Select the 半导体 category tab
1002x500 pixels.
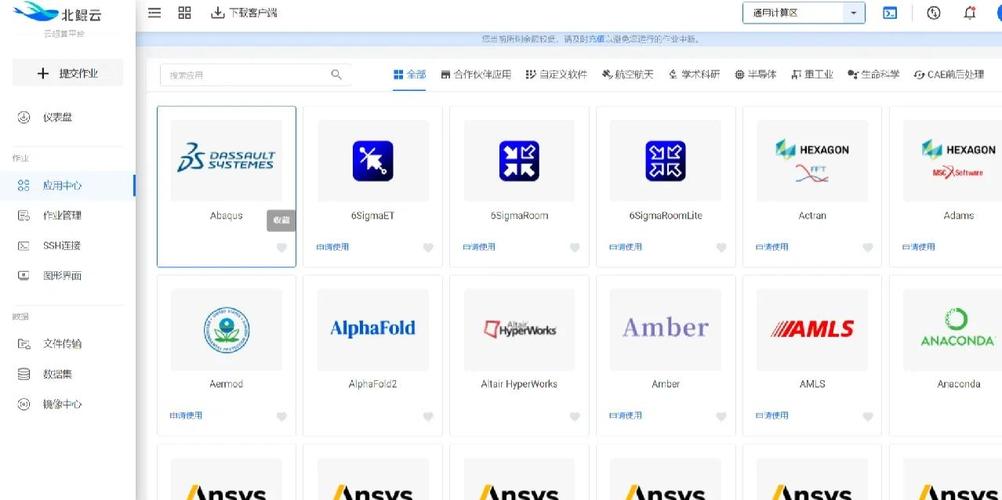[x=755, y=75]
